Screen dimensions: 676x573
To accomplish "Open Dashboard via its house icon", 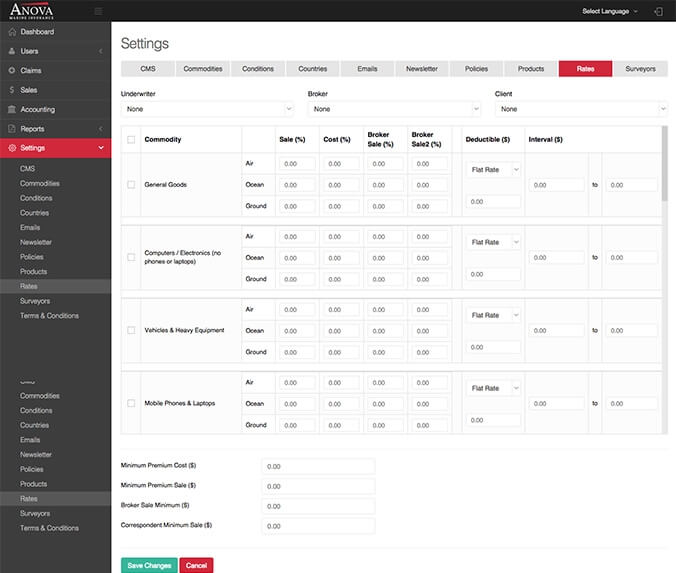I will 12,32.
